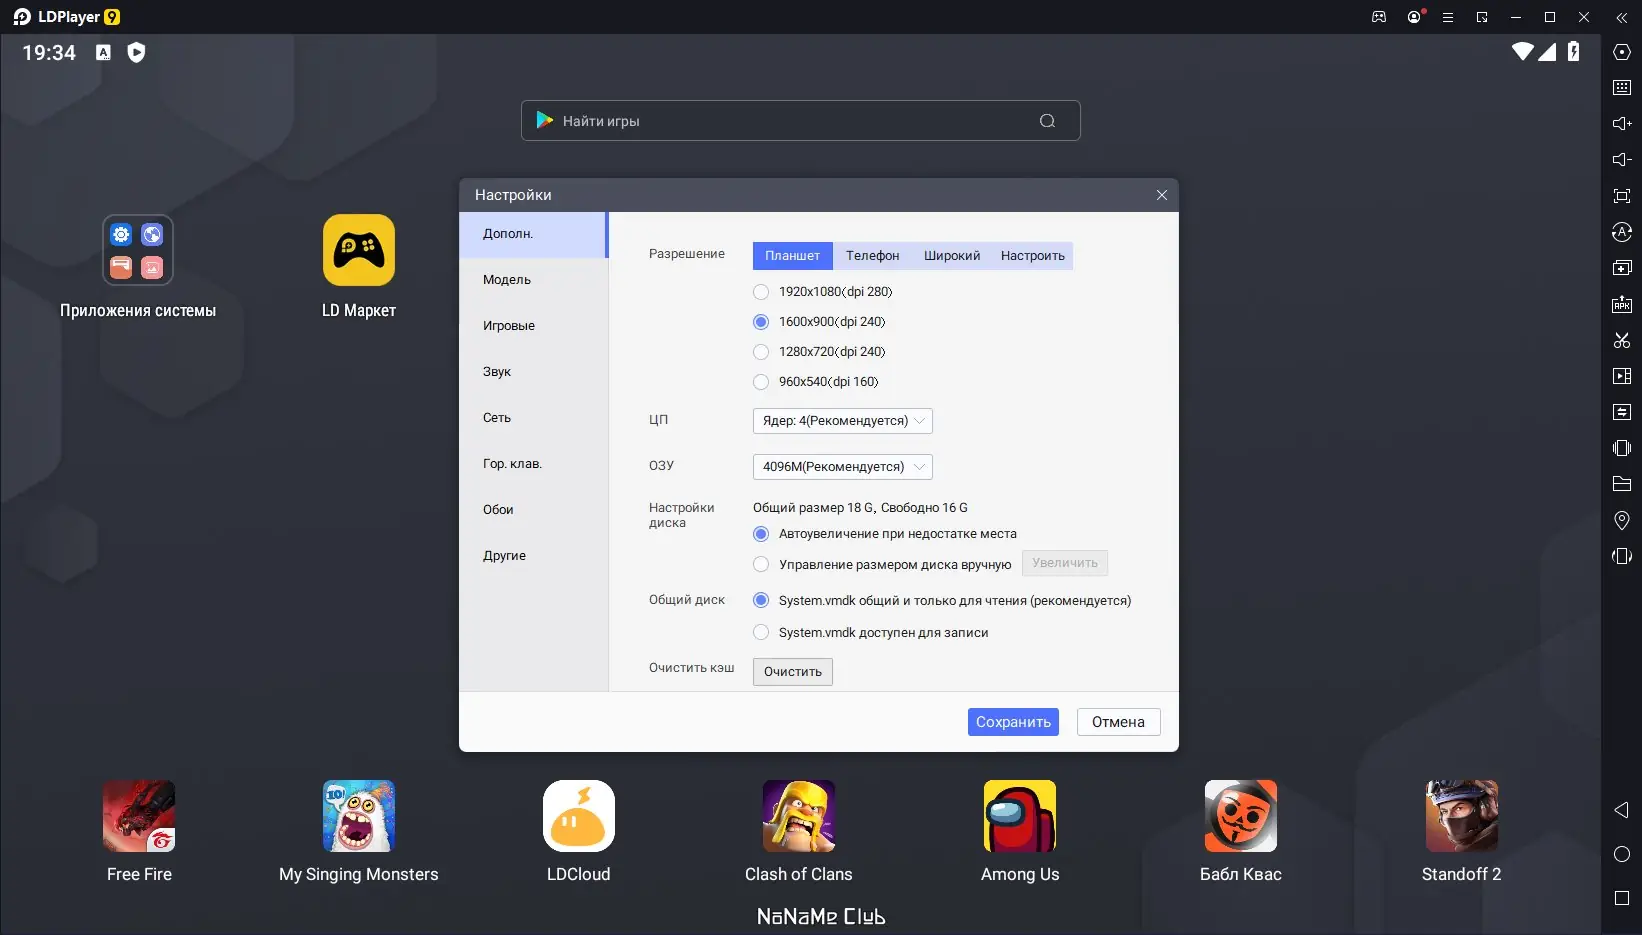Open the LD Маркет app
Viewport: 1642px width, 935px height.
tap(359, 250)
